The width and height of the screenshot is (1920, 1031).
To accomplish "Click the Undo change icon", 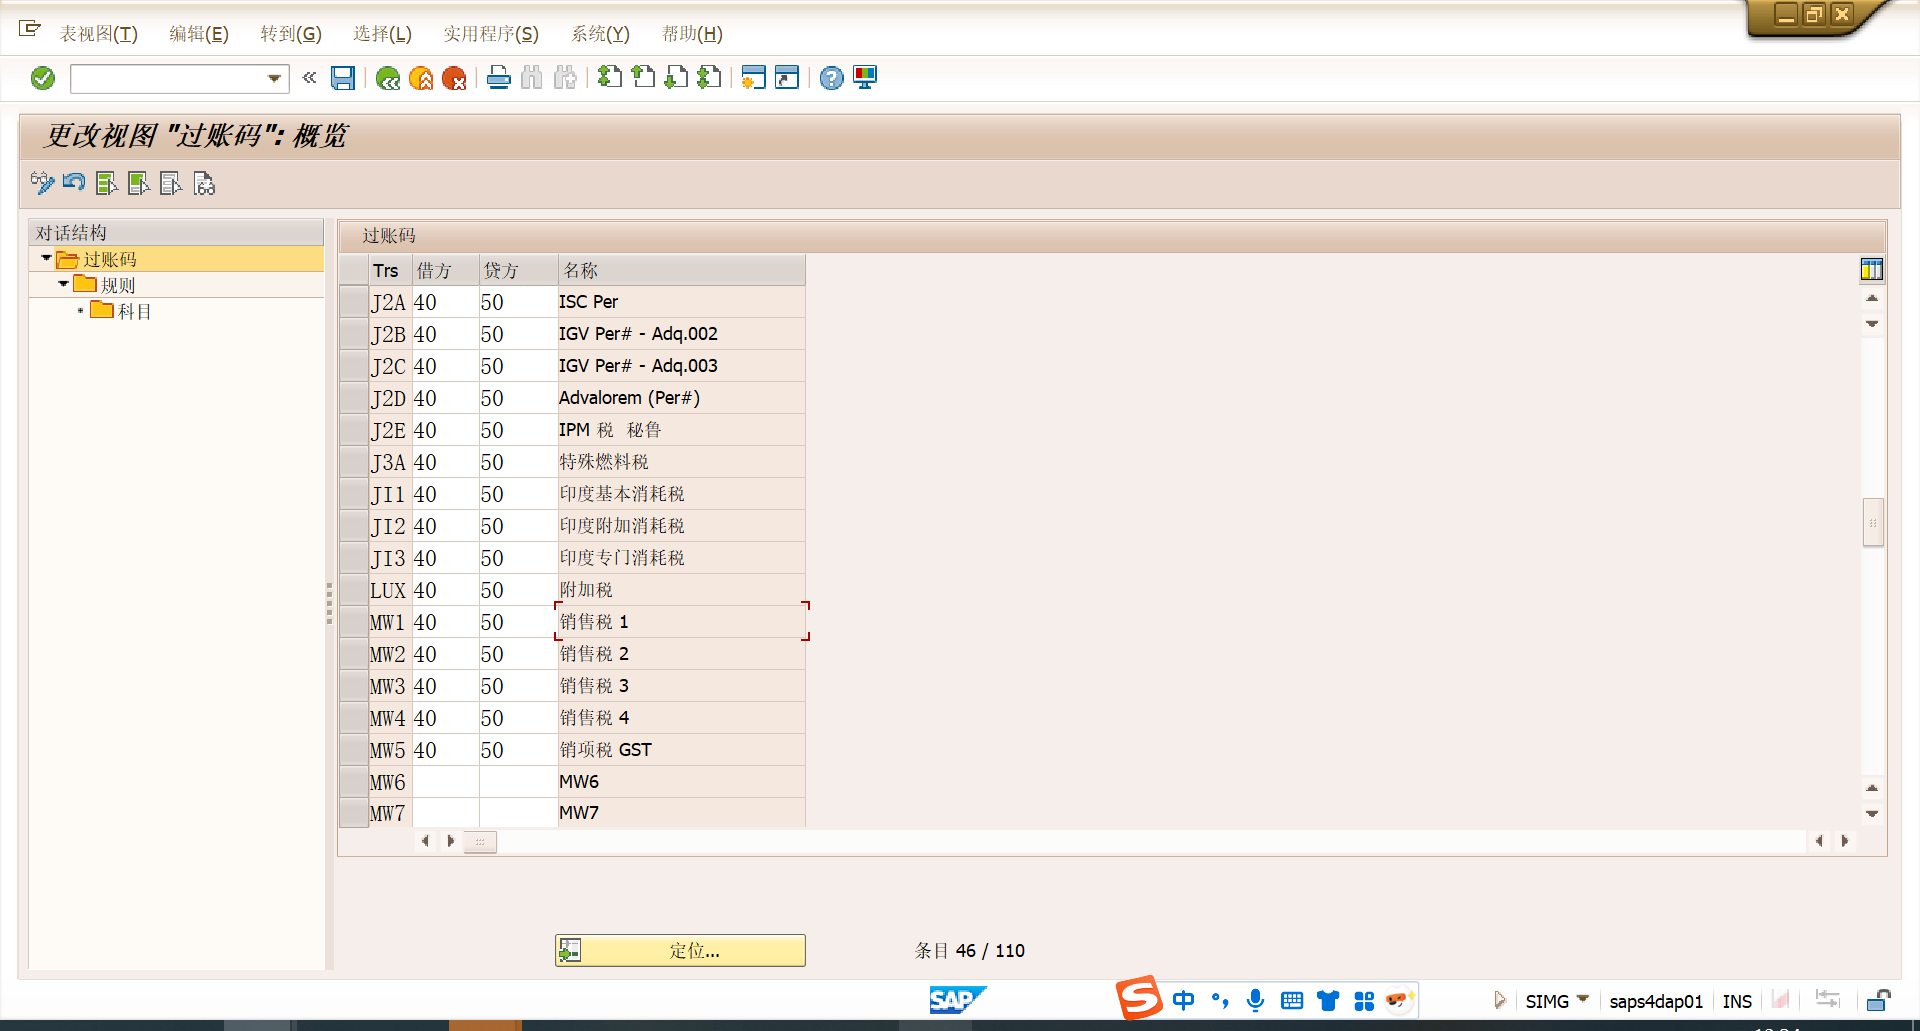I will [x=74, y=183].
